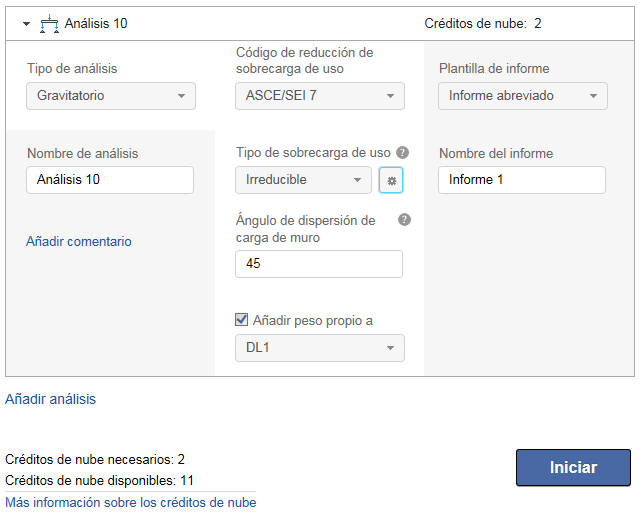This screenshot has height=518, width=641.
Task: Click the Créditos de nube: 2 label
Action: 483,23
